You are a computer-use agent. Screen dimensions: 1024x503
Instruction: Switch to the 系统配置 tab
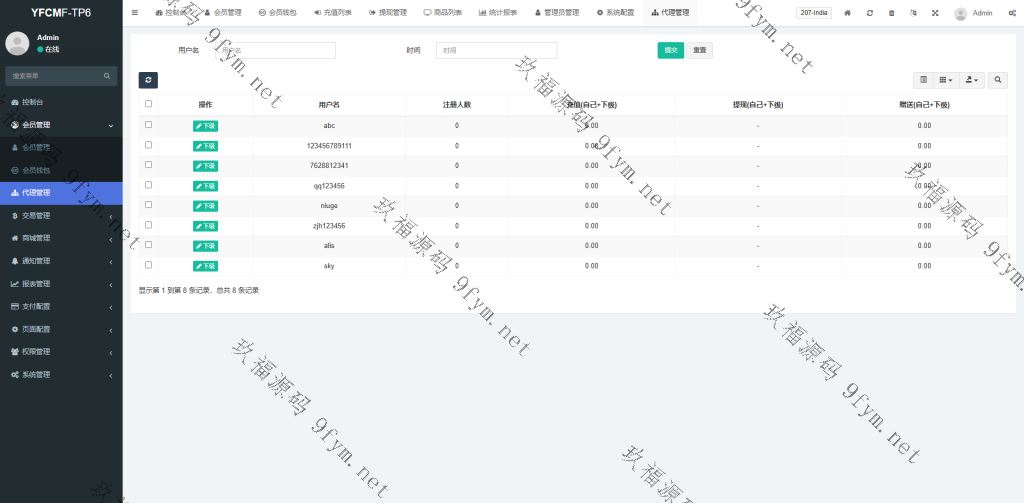(615, 13)
